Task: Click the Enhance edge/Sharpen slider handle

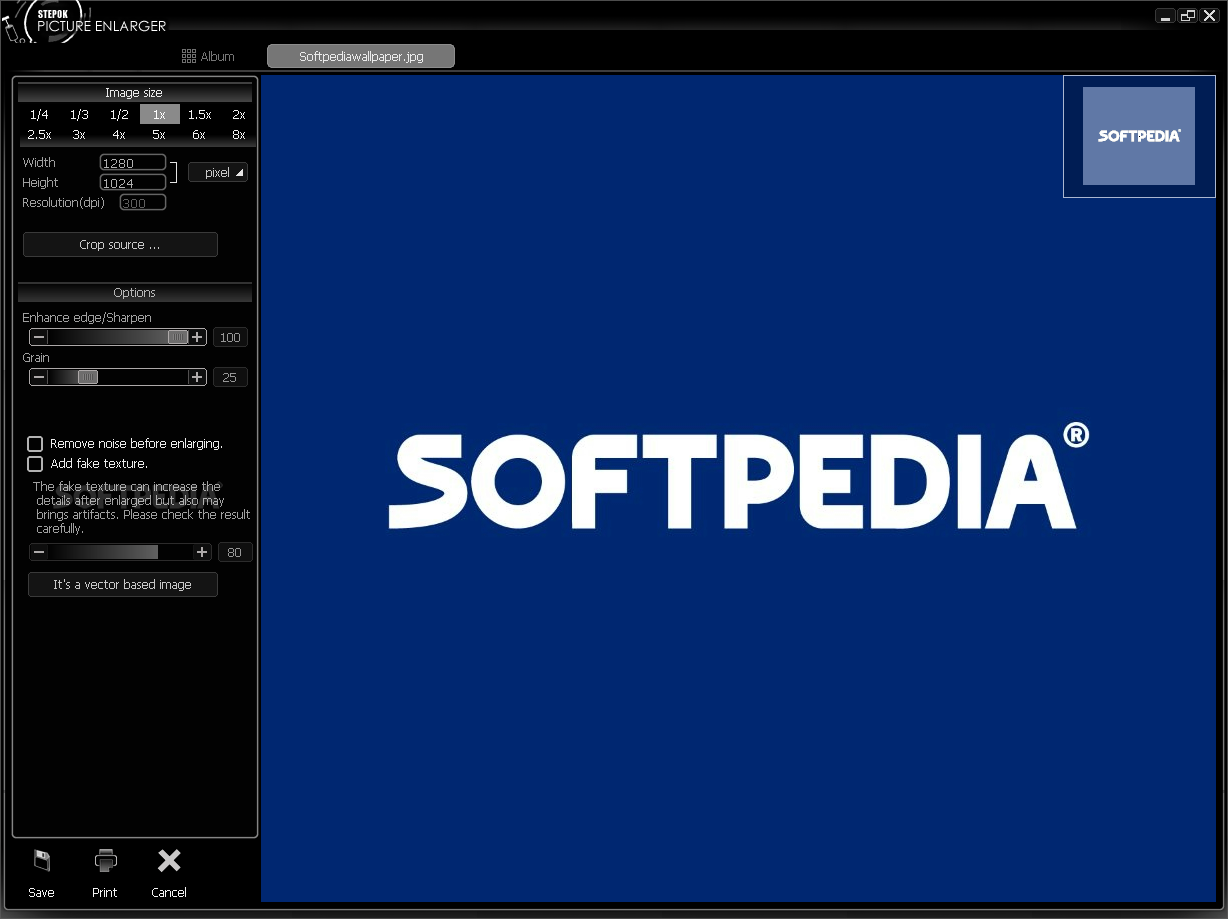Action: (x=178, y=337)
